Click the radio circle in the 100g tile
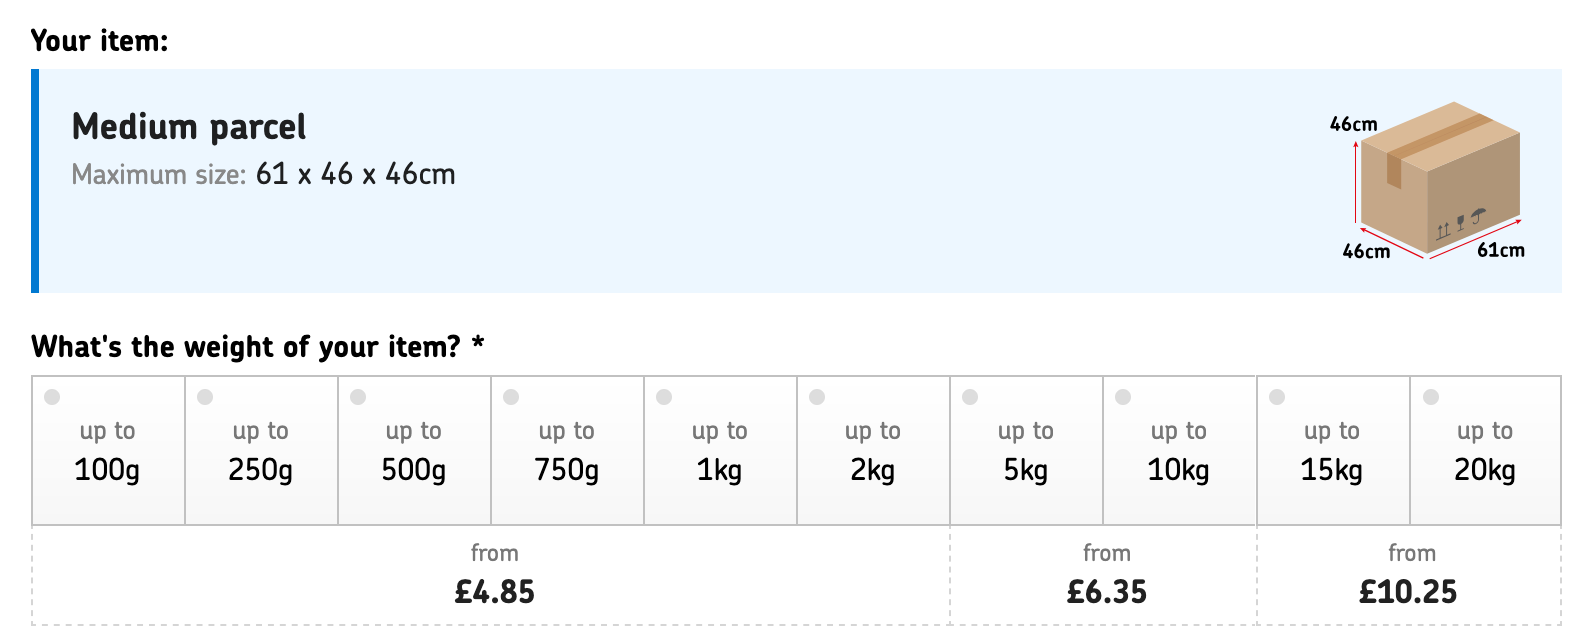This screenshot has width=1576, height=636. [x=52, y=397]
